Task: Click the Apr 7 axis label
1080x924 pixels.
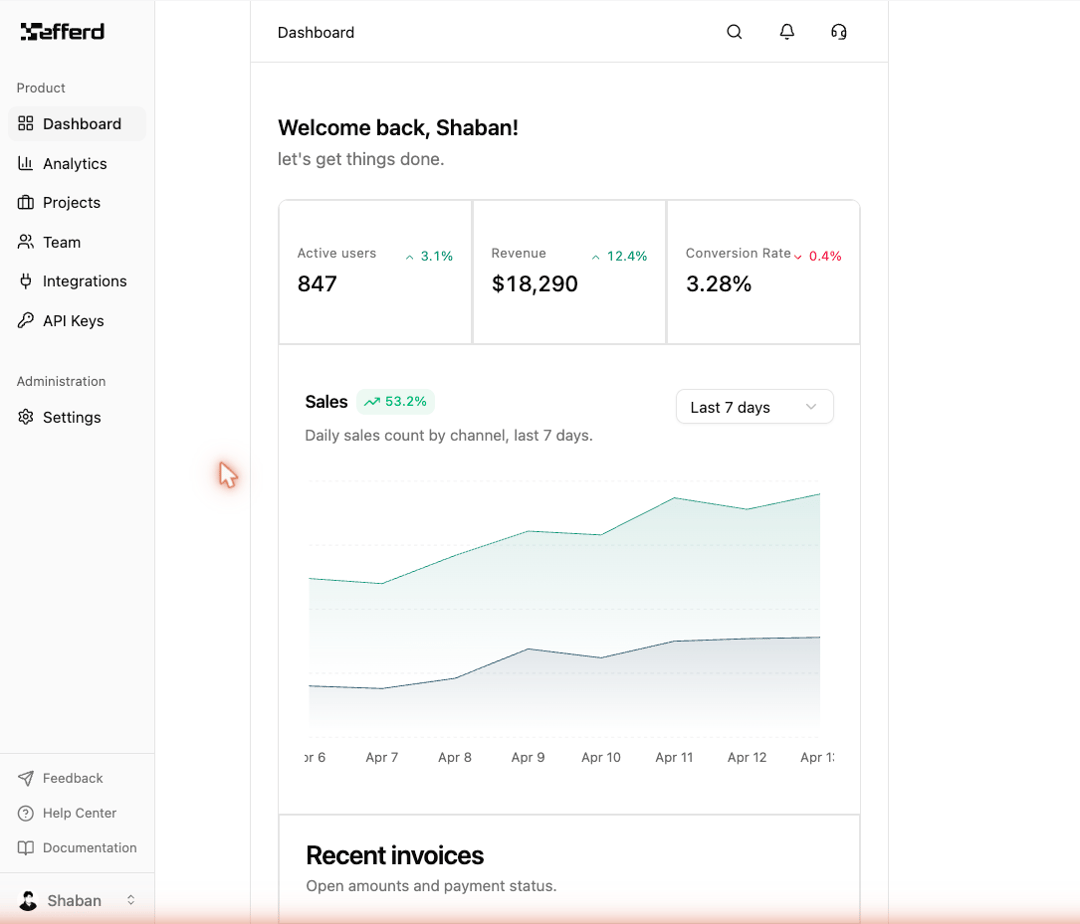Action: [382, 757]
